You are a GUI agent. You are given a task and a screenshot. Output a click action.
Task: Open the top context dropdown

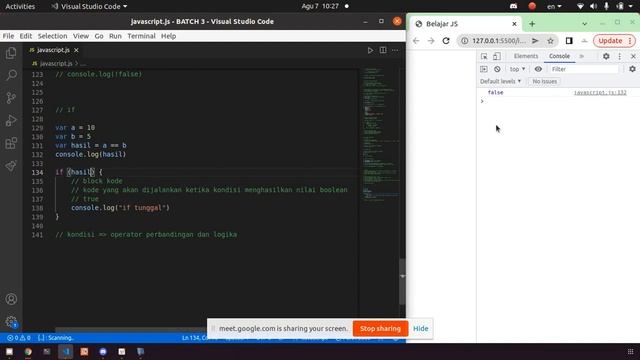517,69
